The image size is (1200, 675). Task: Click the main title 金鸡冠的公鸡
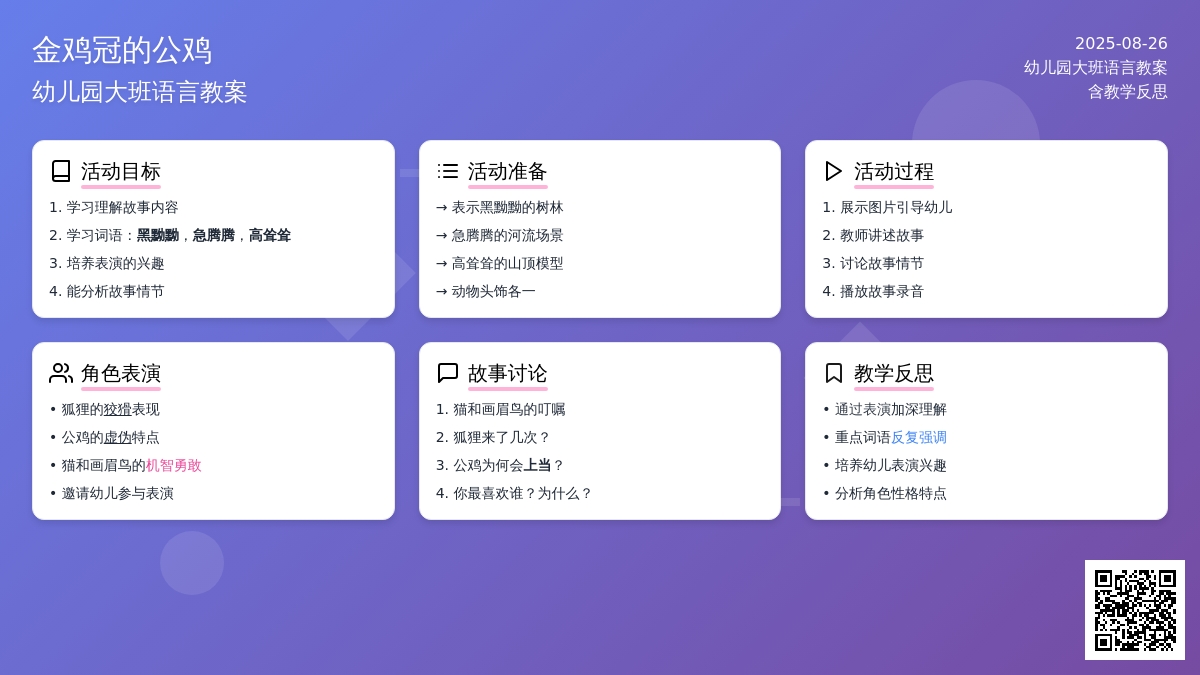point(122,50)
